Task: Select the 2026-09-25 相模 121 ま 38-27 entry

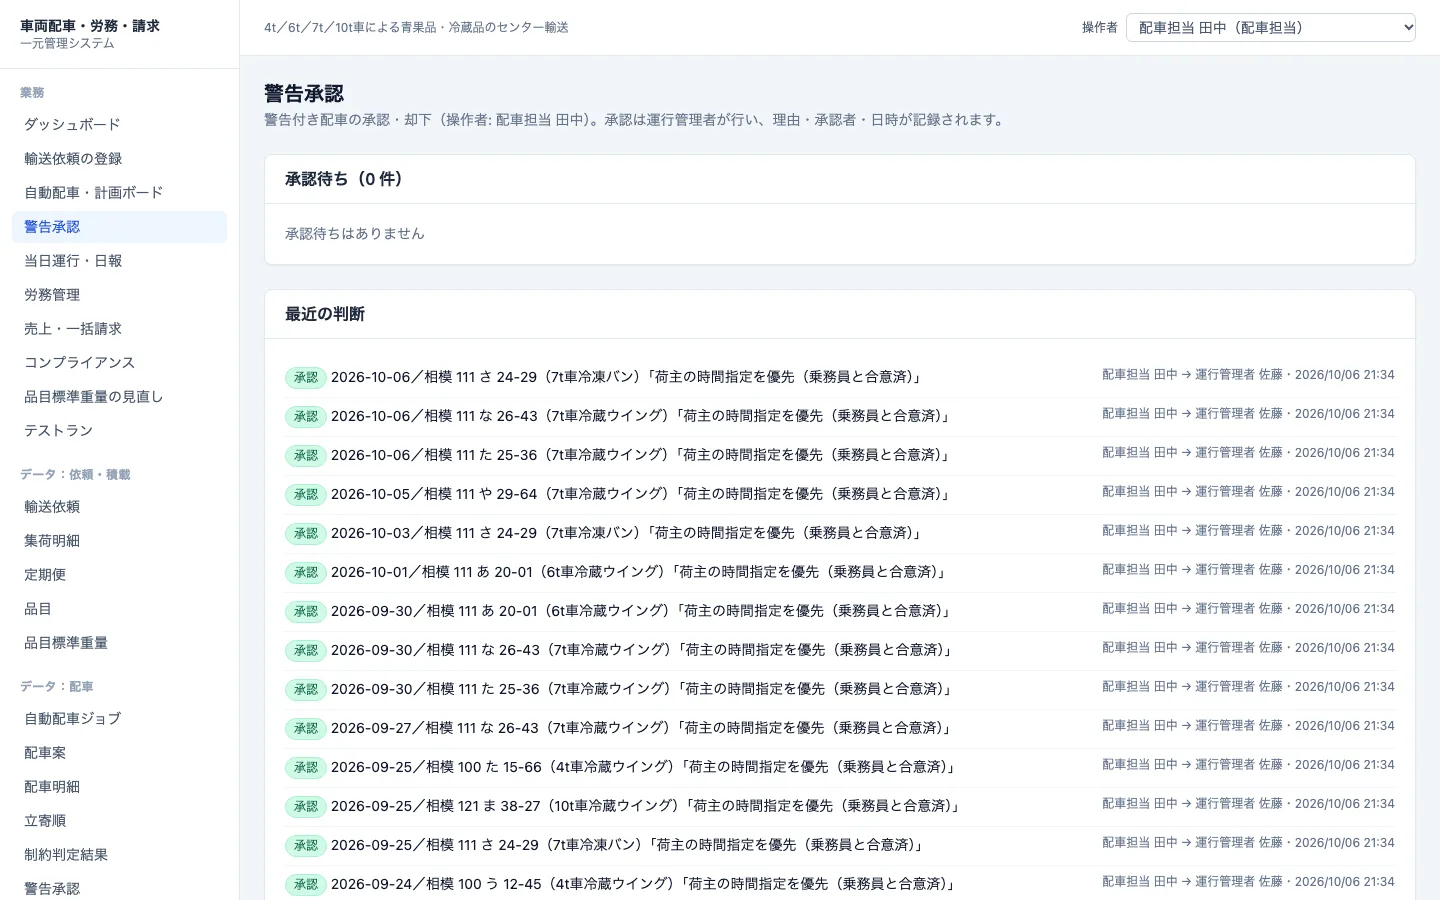Action: [840, 806]
